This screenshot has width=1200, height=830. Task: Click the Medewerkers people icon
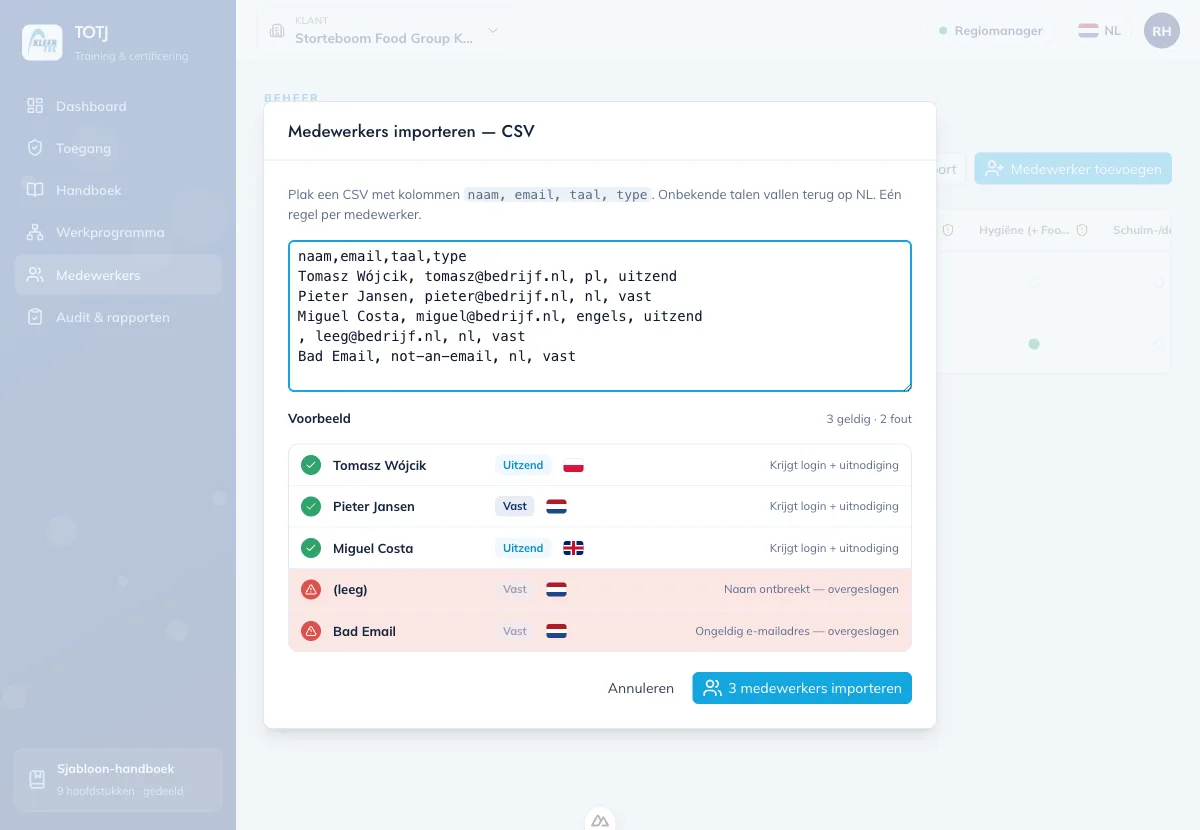pyautogui.click(x=35, y=275)
